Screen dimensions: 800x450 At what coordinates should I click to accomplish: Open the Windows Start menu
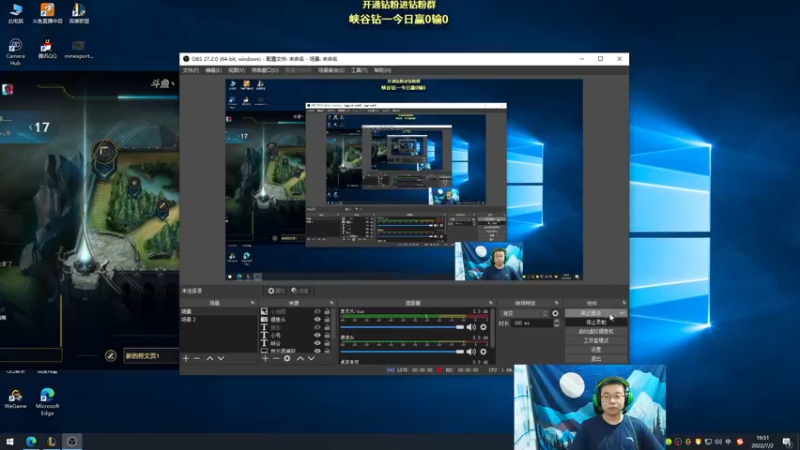click(10, 441)
